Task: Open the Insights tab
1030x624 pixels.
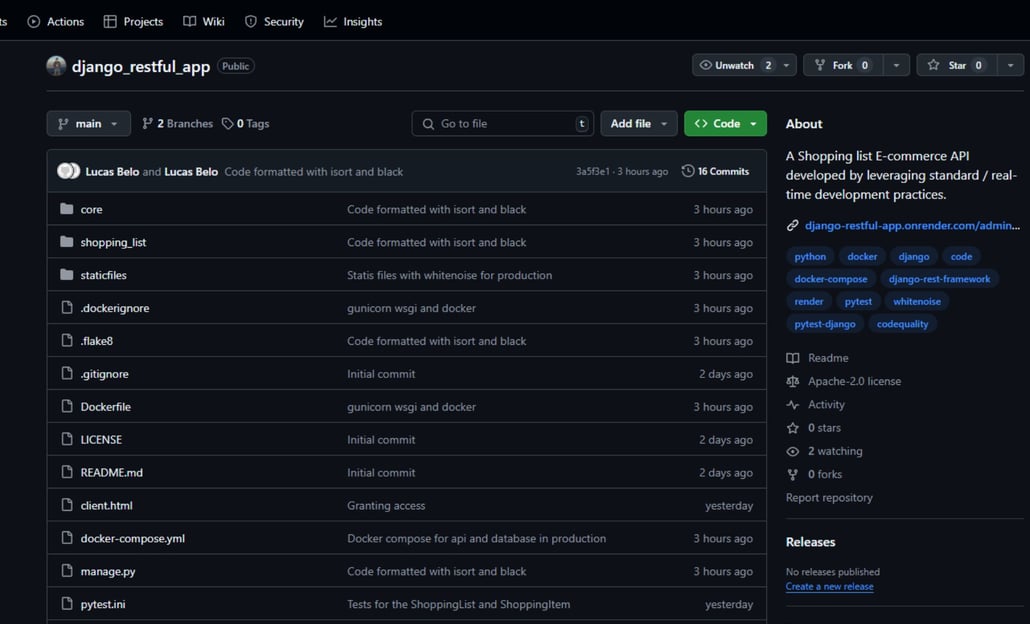Action: point(353,22)
